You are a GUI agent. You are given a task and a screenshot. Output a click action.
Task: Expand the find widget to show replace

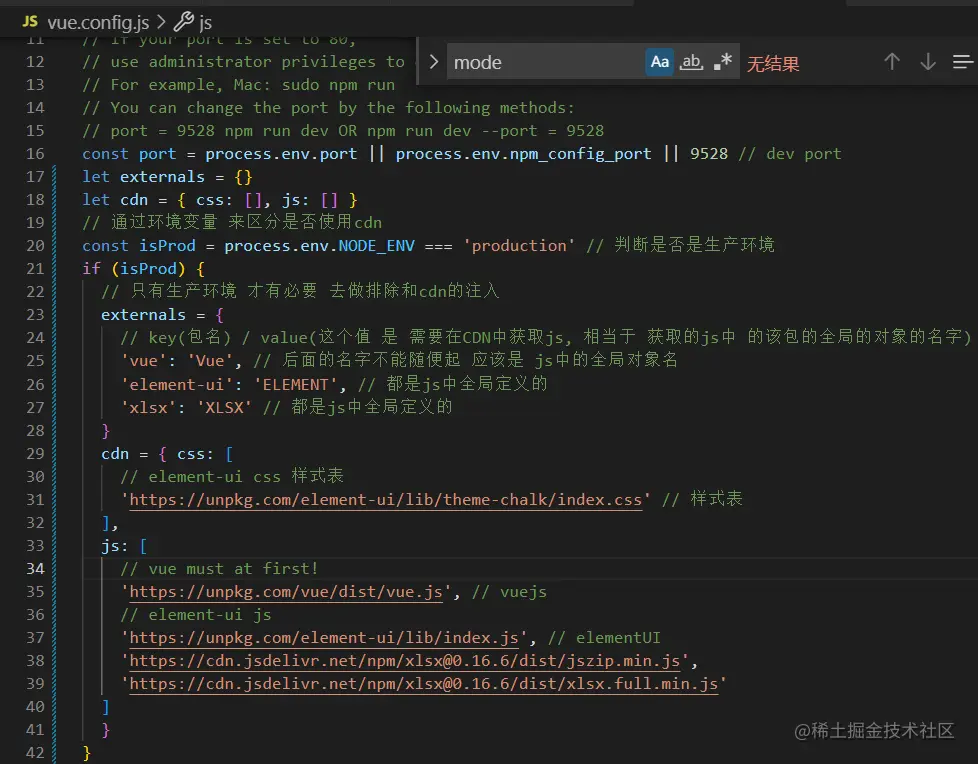[x=432, y=61]
